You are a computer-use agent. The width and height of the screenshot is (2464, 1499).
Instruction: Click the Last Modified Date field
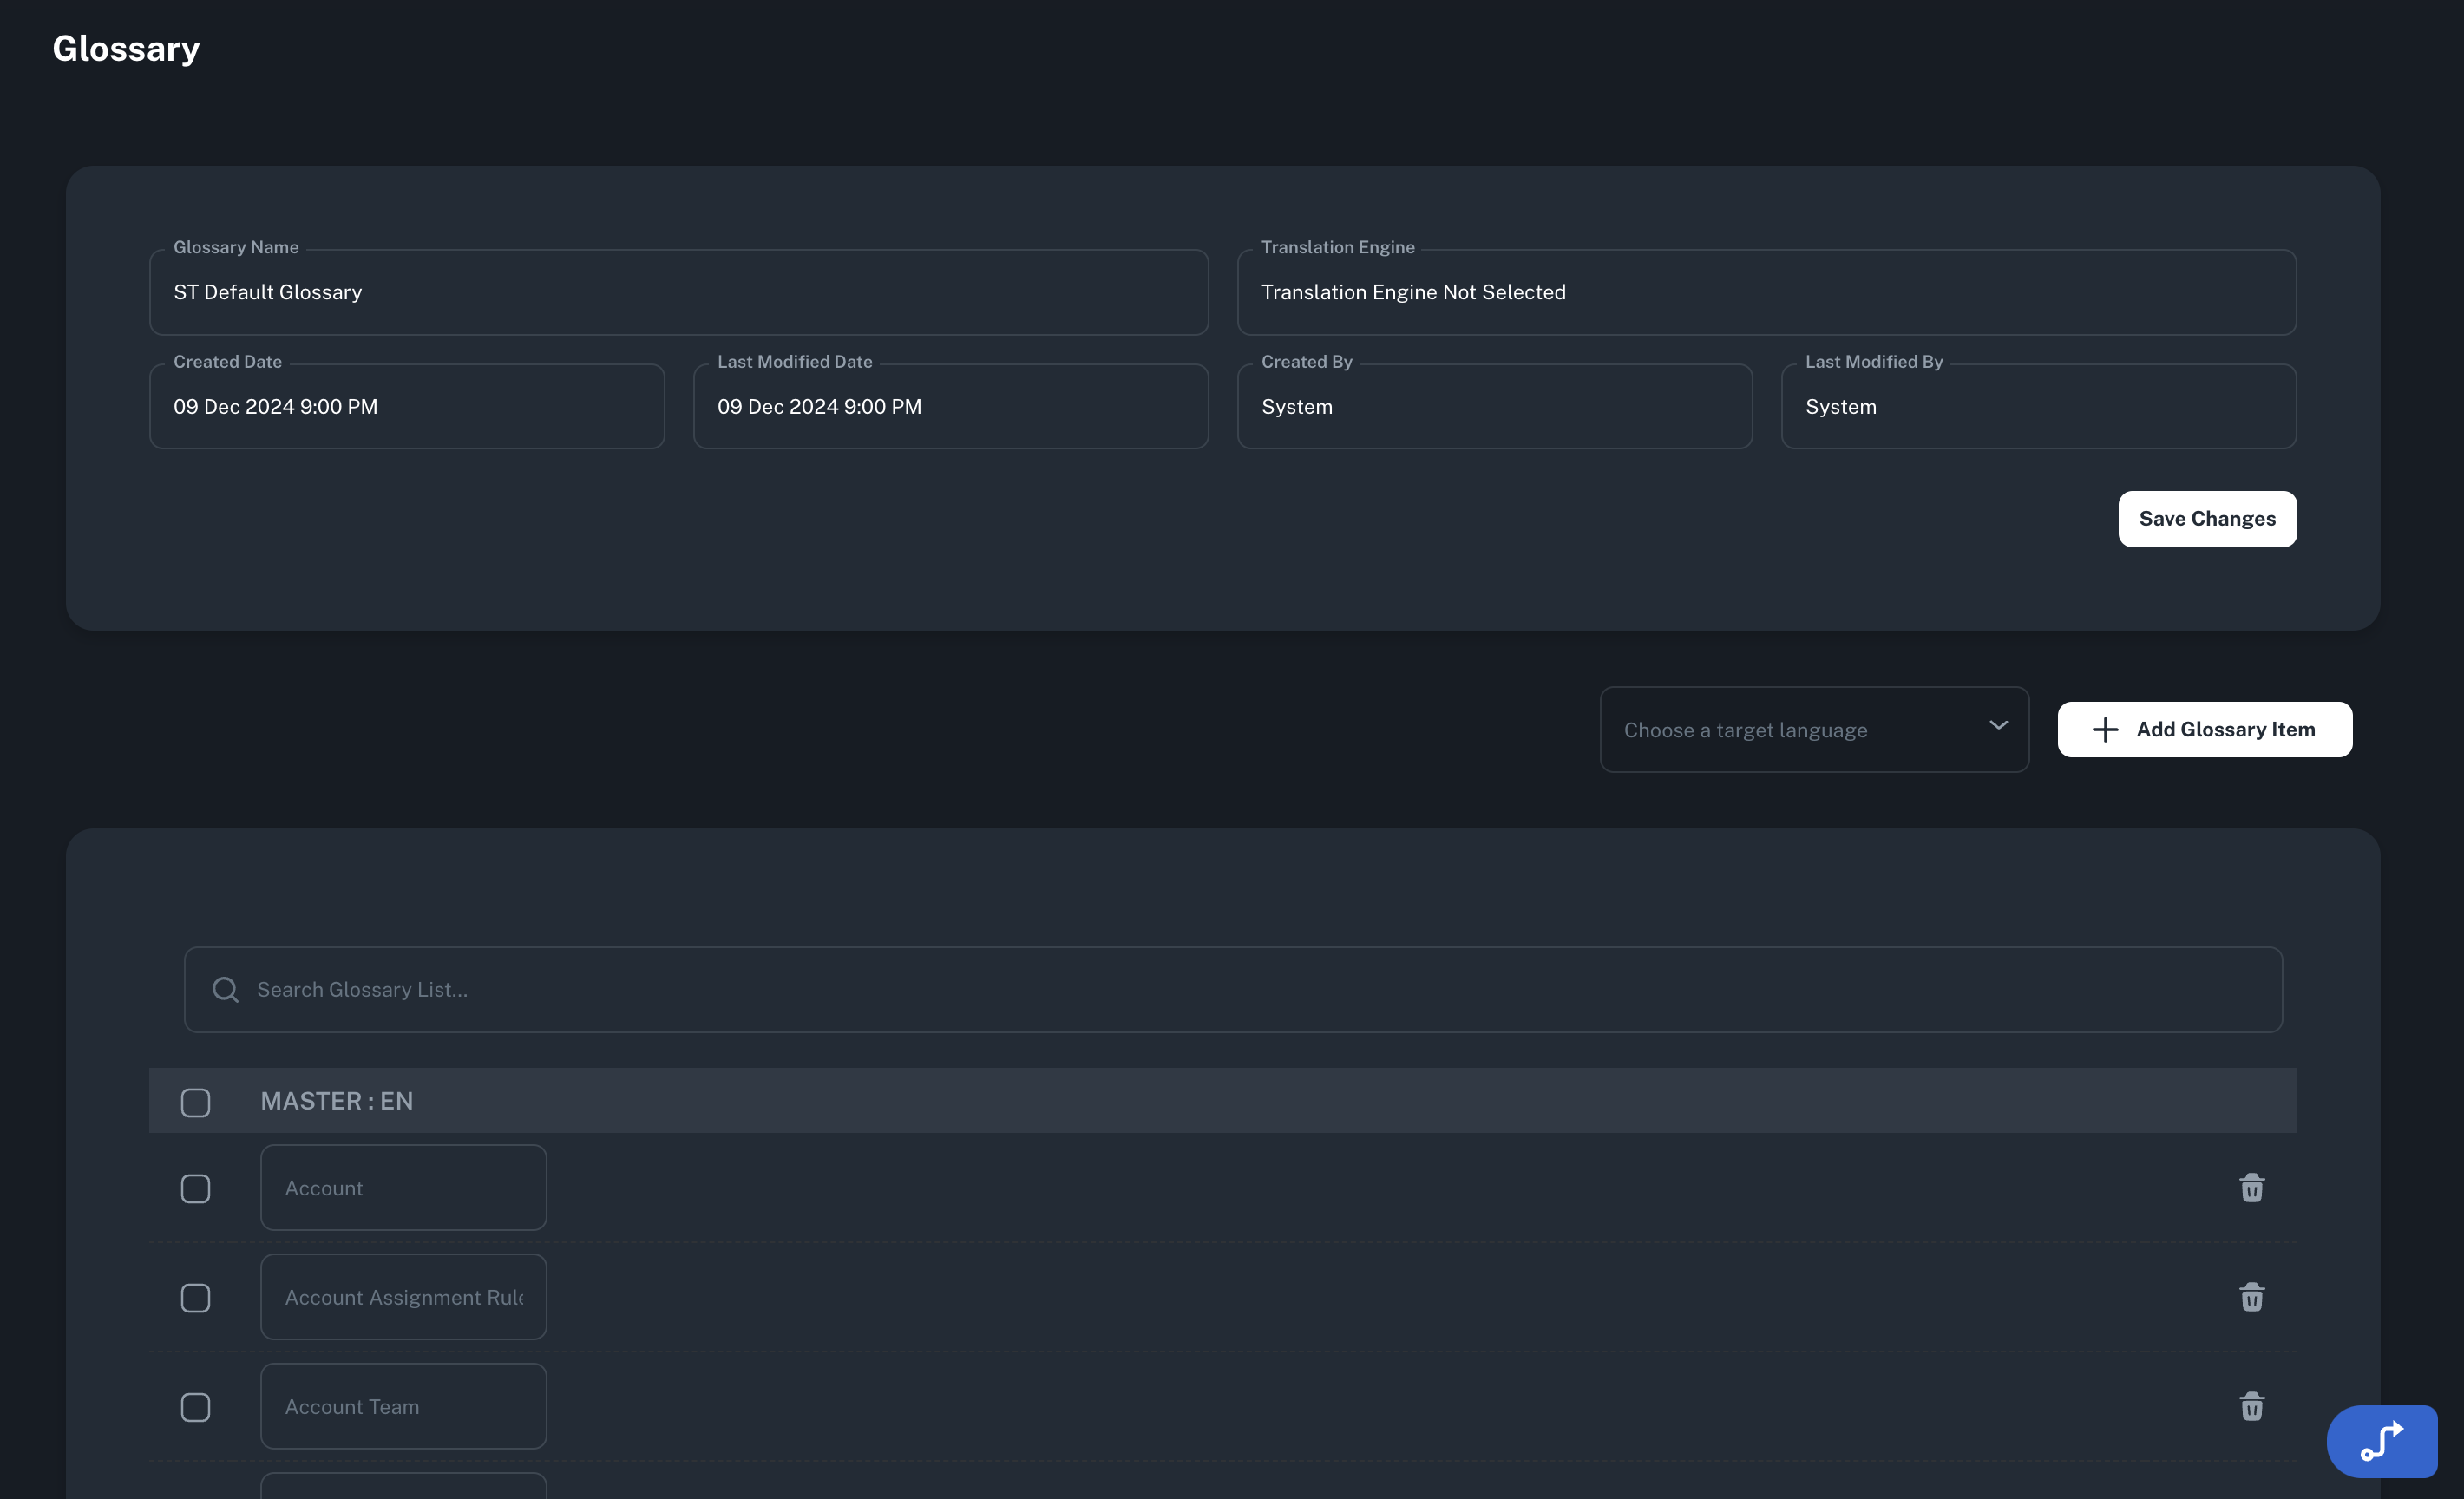[950, 406]
